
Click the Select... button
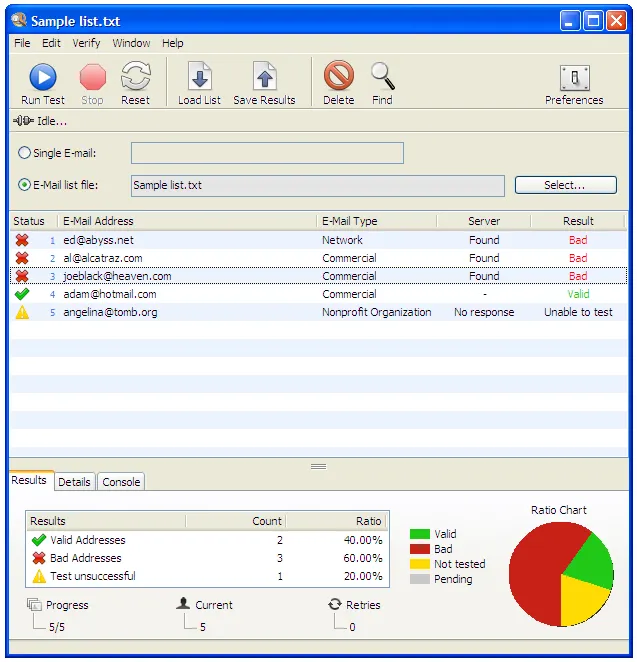(565, 185)
